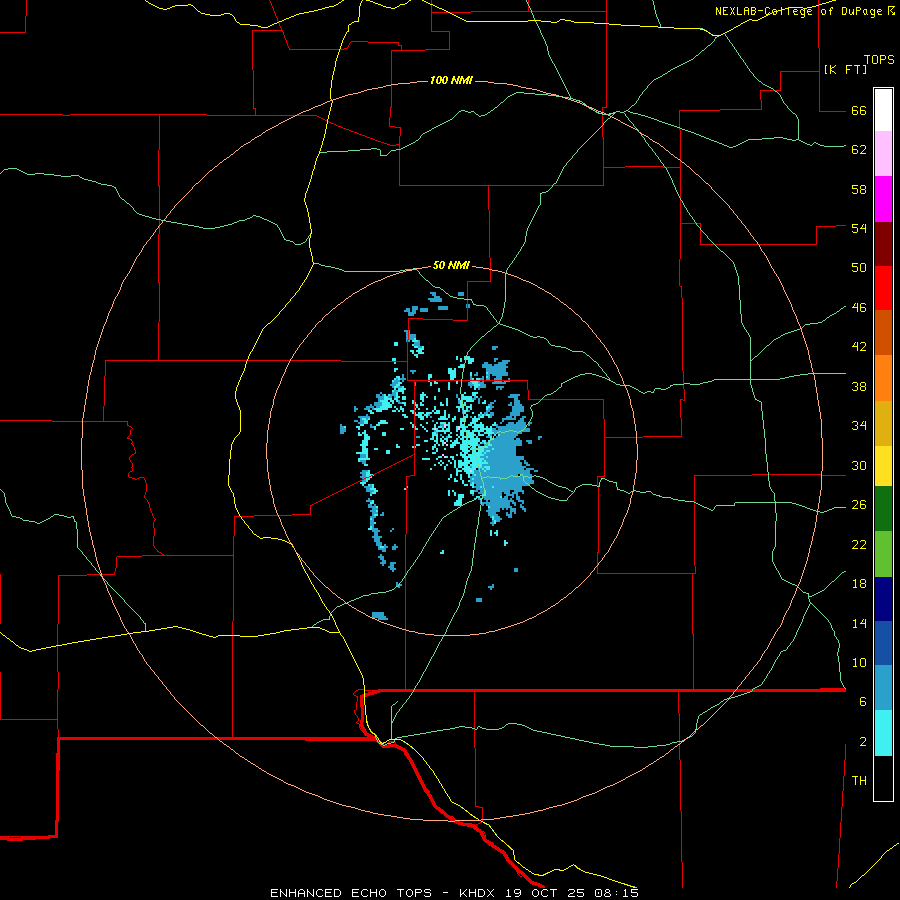
Task: Click the light pink legend swatch
Action: click(x=883, y=154)
